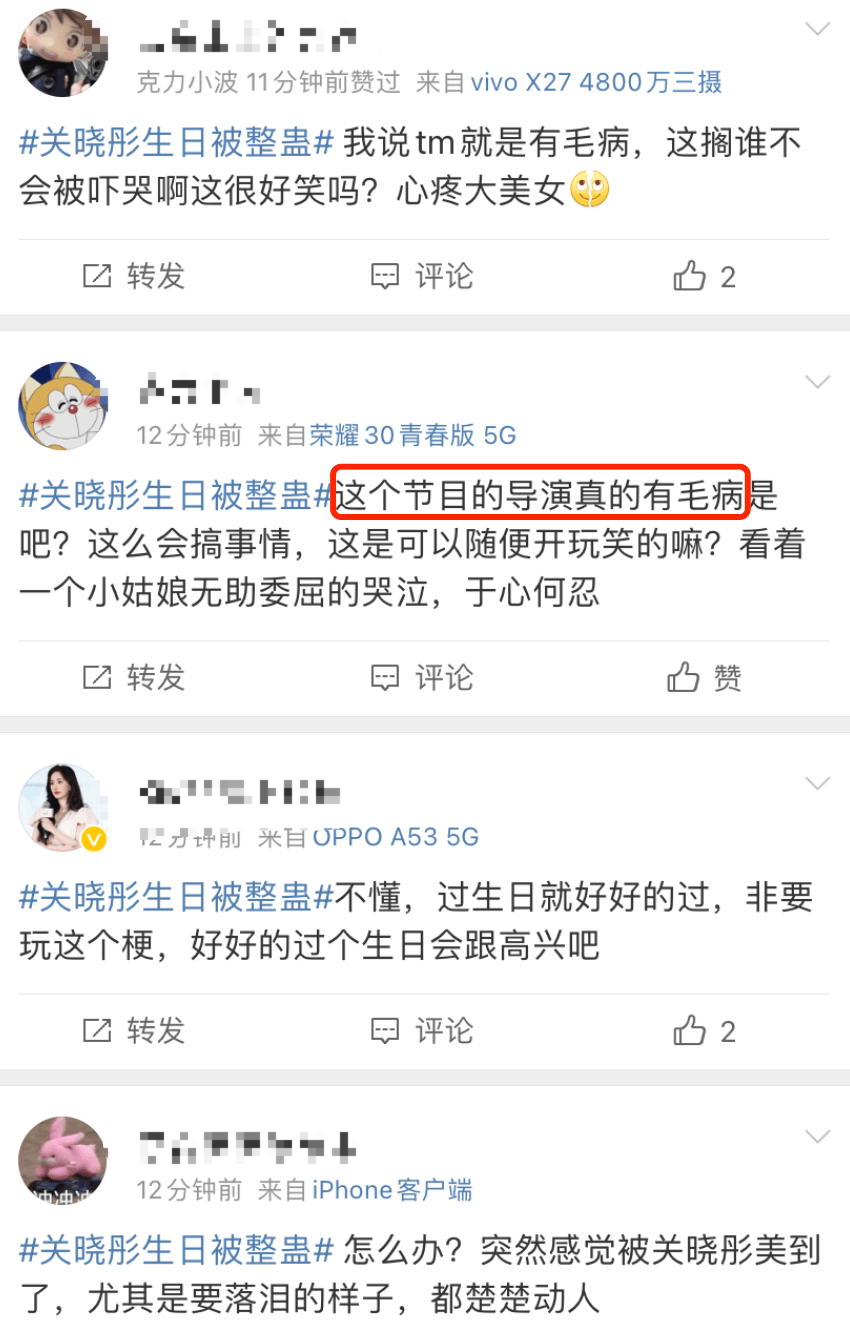Open hashtag #关晓彤生日被整蛊# in the last post
This screenshot has width=850, height=1338.
(176, 1250)
